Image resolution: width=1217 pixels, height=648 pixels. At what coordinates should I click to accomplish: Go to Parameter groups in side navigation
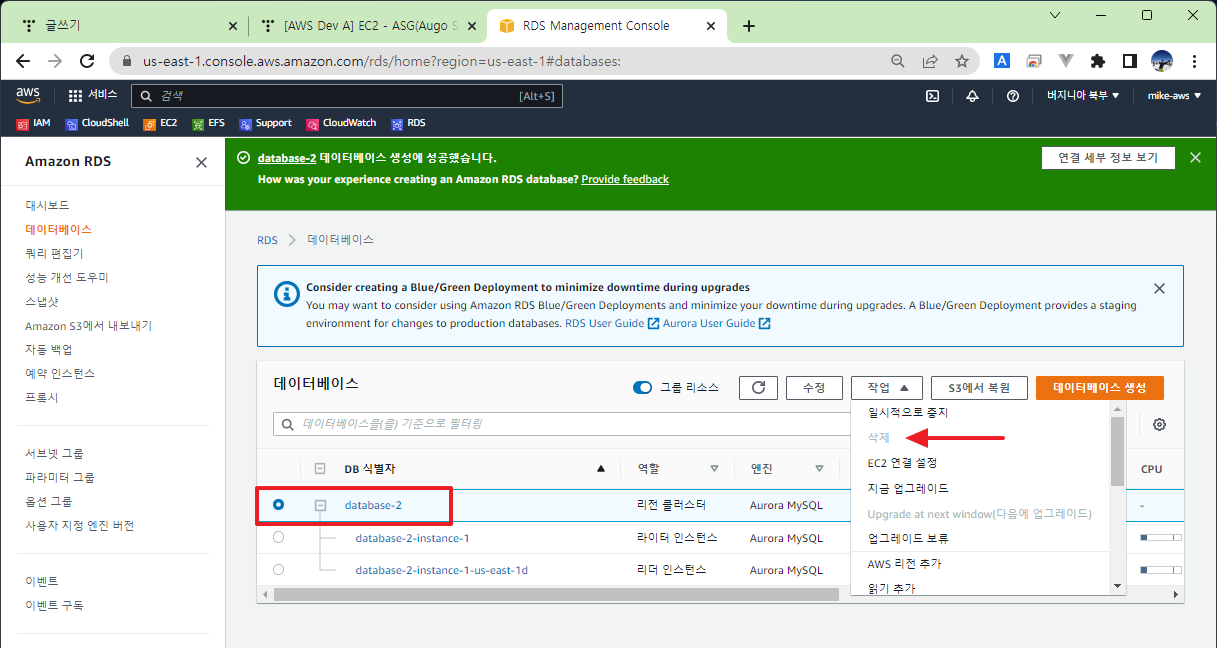[60, 477]
